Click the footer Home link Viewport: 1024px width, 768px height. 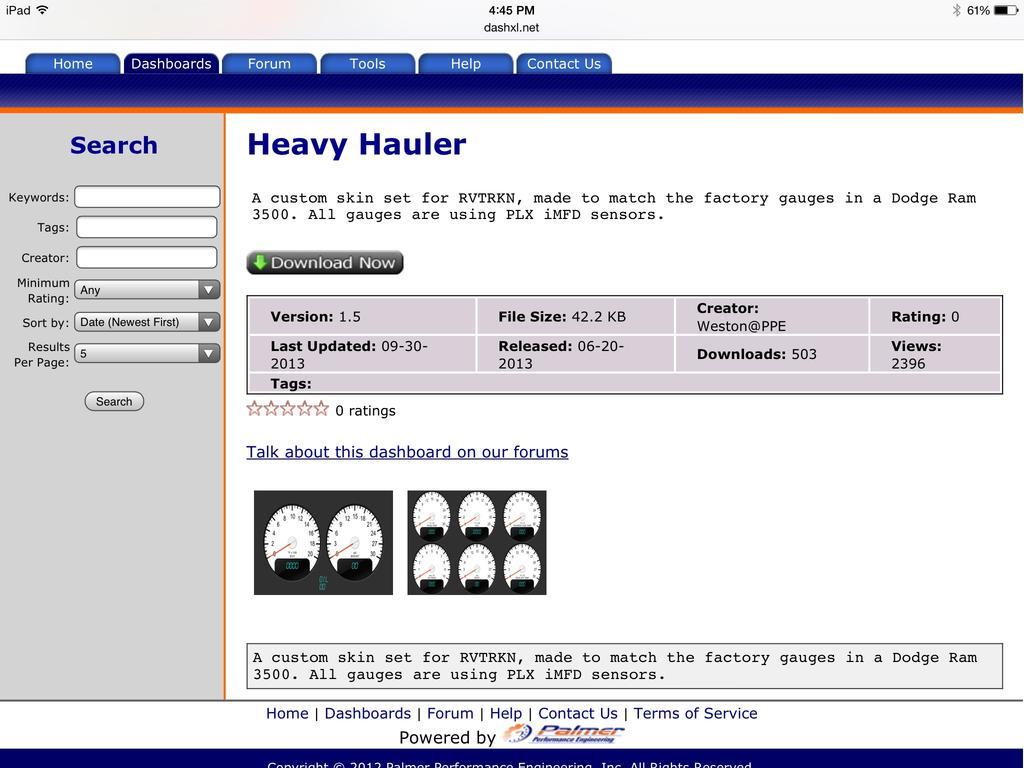pyautogui.click(x=287, y=713)
